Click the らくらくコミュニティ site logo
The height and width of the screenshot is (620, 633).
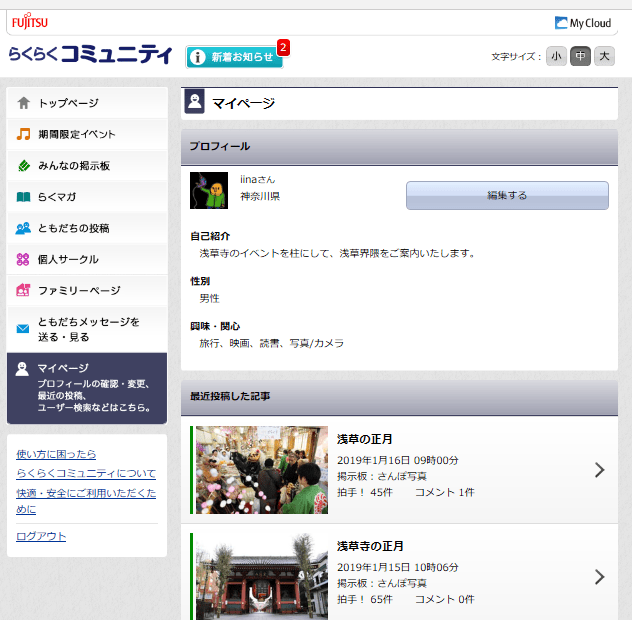click(x=90, y=54)
